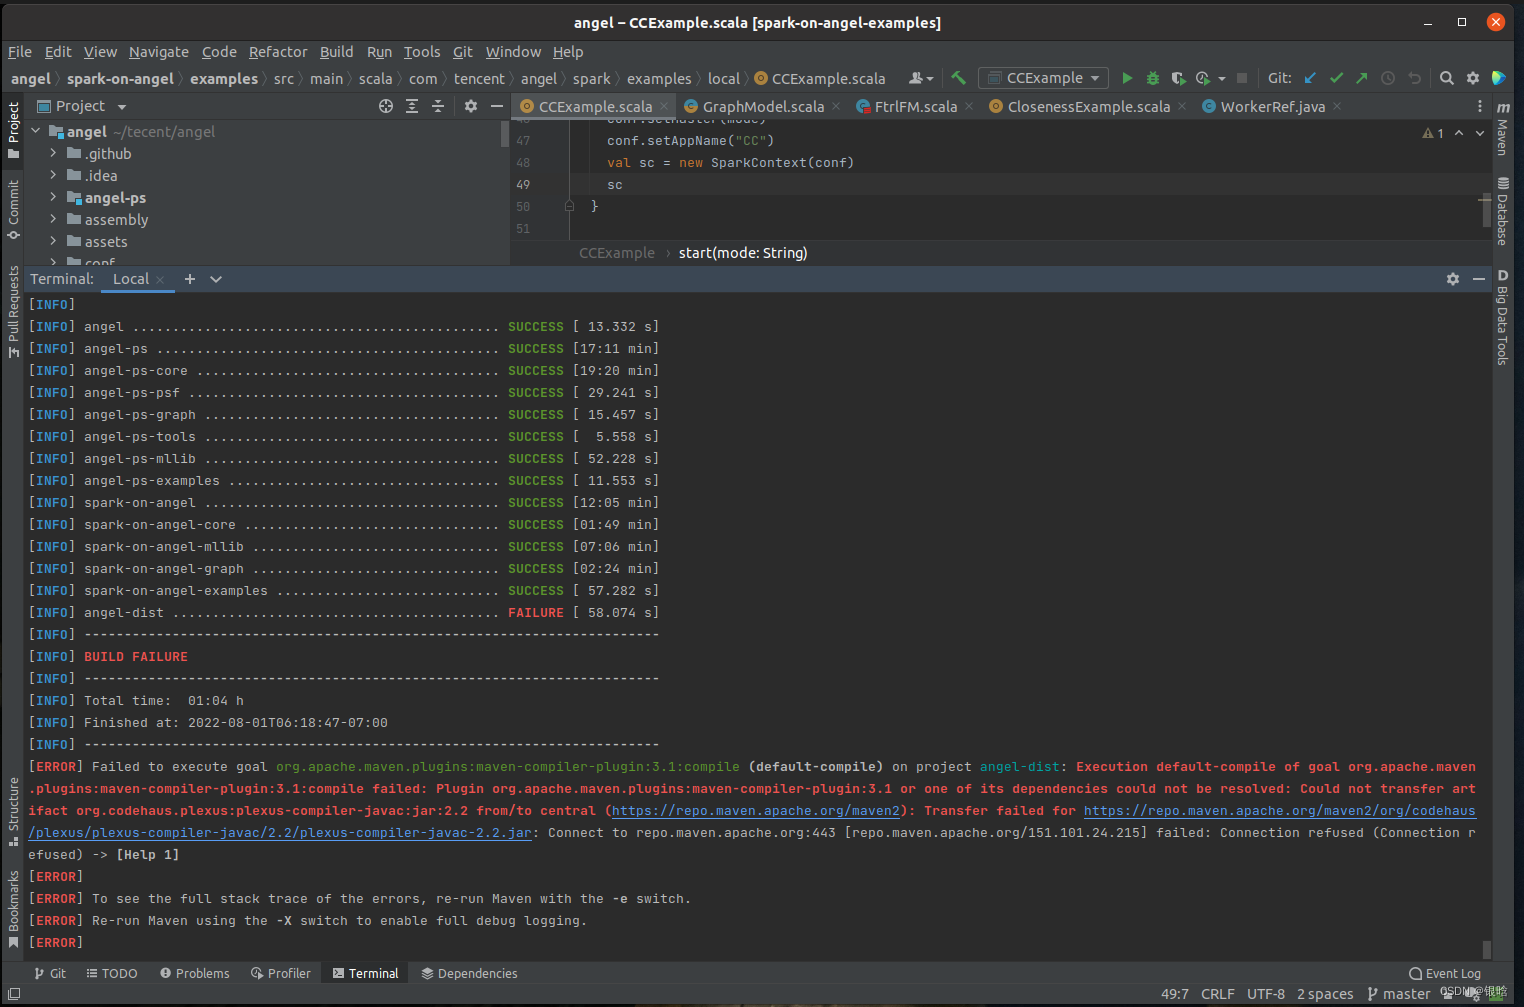Open the Dependencies tool window tab

[469, 973]
